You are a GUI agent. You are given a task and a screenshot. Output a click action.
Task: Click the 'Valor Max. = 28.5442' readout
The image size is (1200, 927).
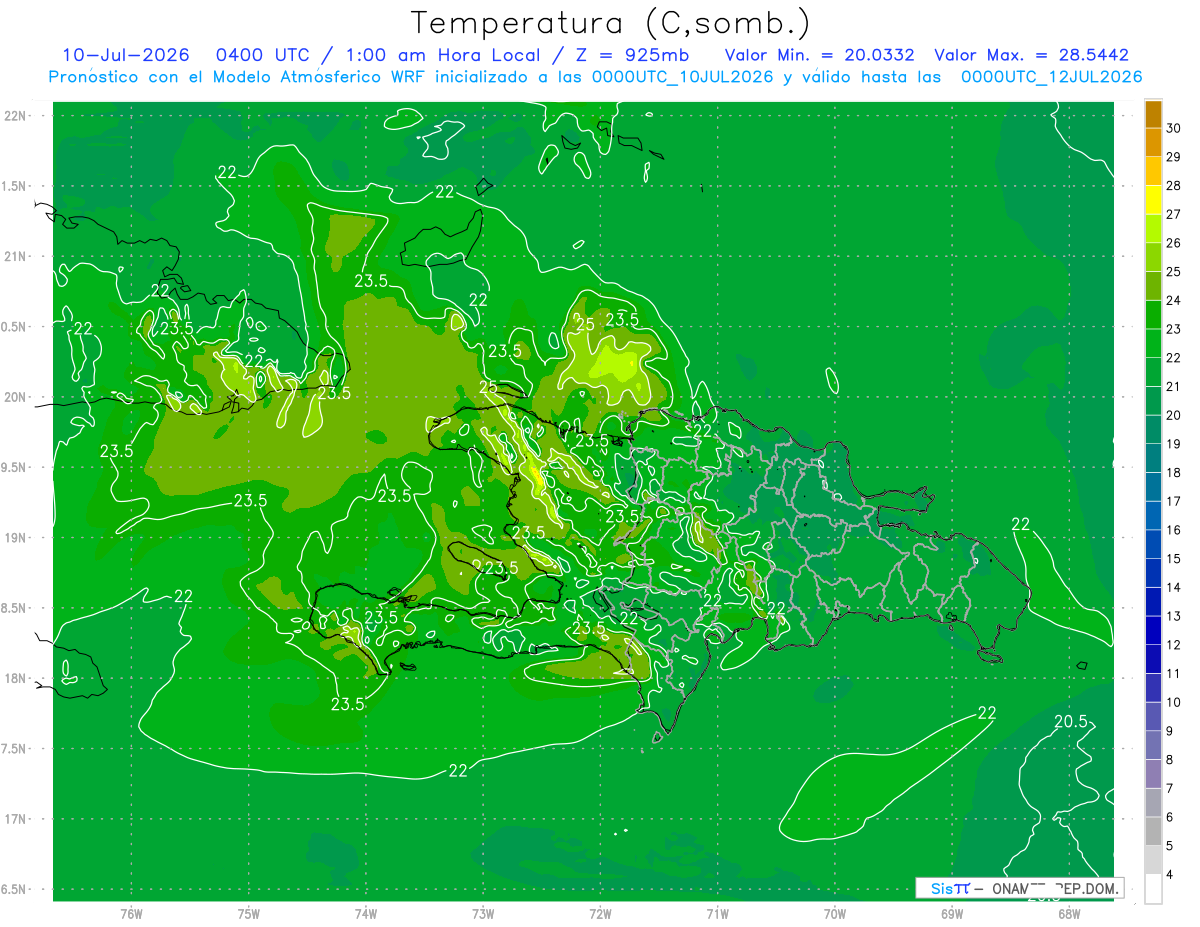1031,55
